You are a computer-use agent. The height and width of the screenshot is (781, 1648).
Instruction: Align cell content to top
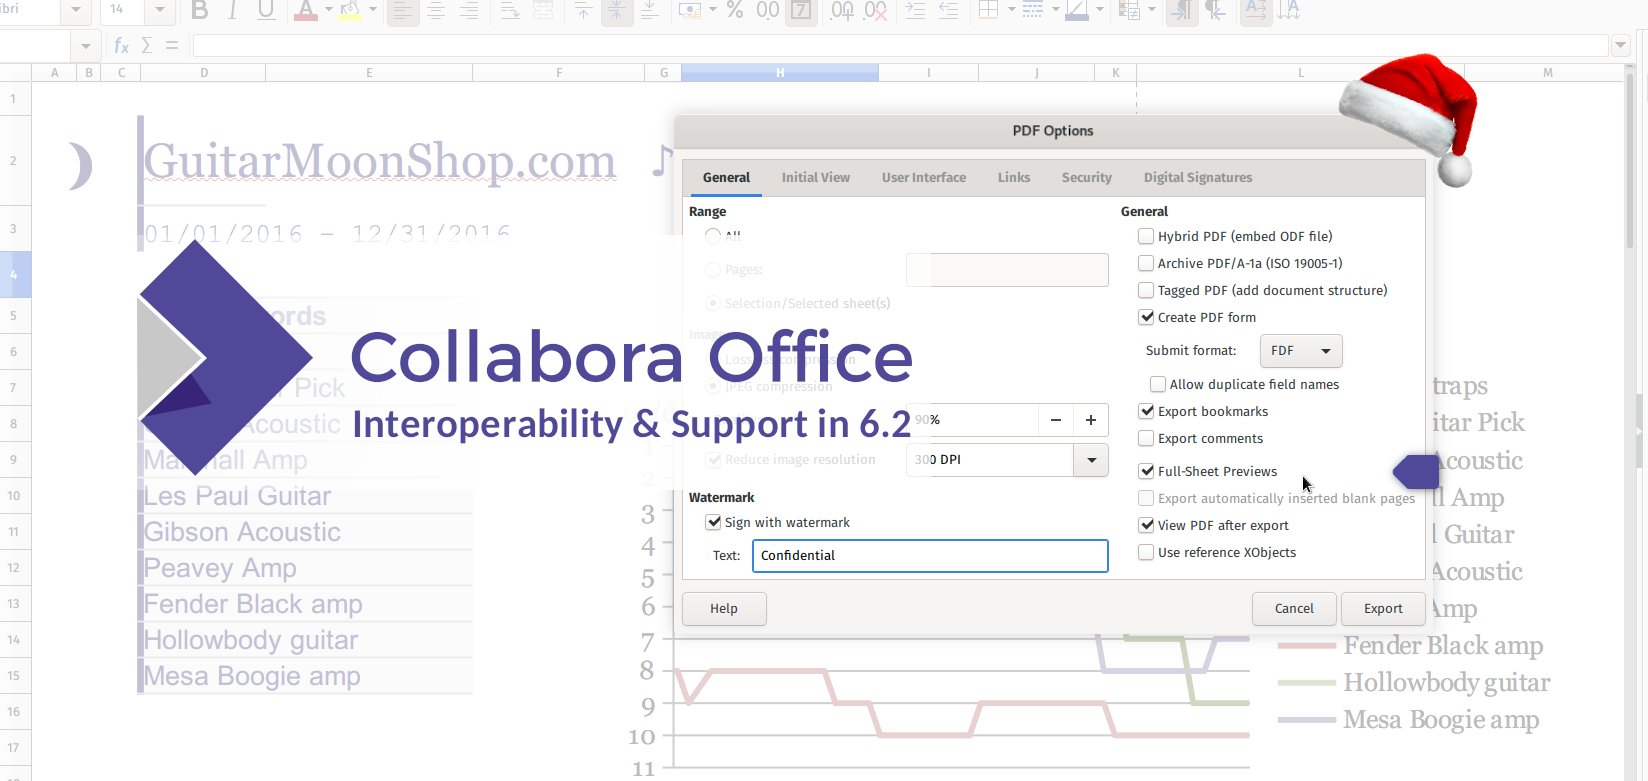click(584, 10)
